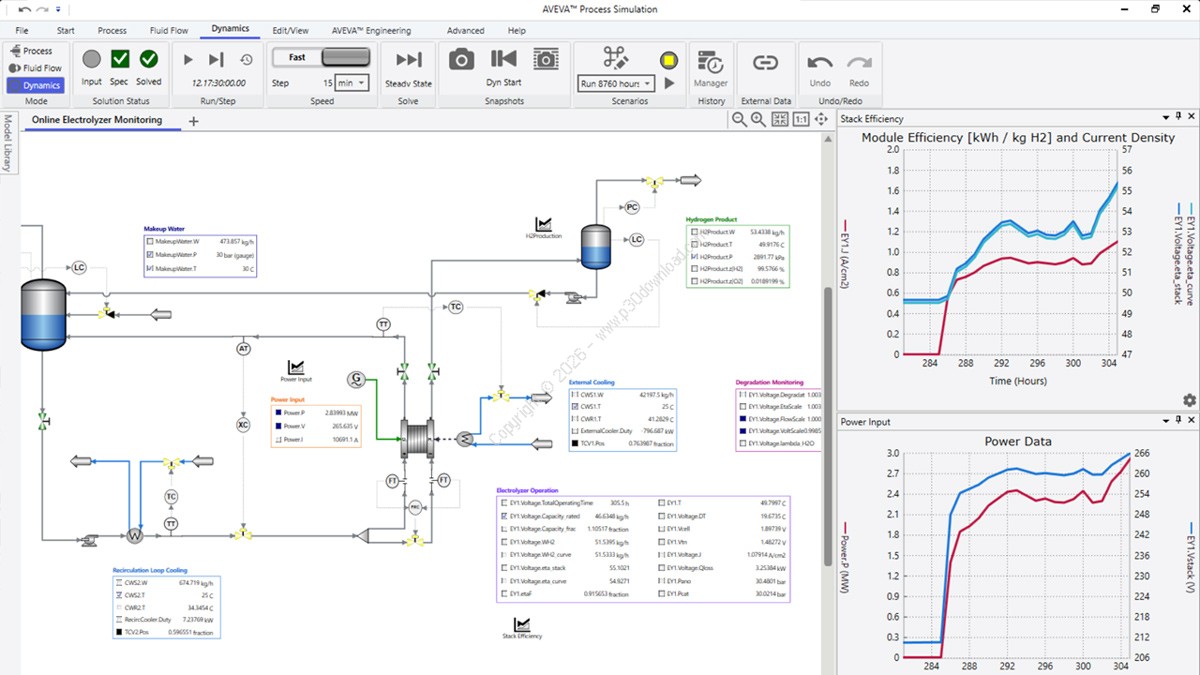Open the H2Production chart icon

[x=544, y=224]
